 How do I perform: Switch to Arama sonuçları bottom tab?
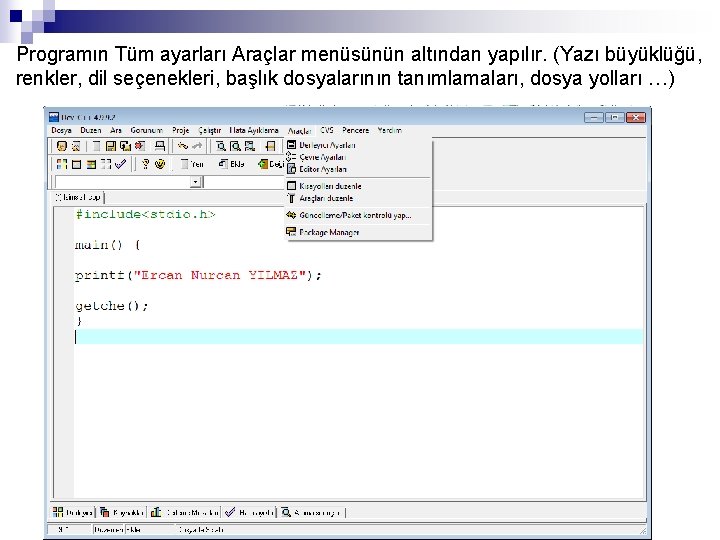(x=312, y=512)
